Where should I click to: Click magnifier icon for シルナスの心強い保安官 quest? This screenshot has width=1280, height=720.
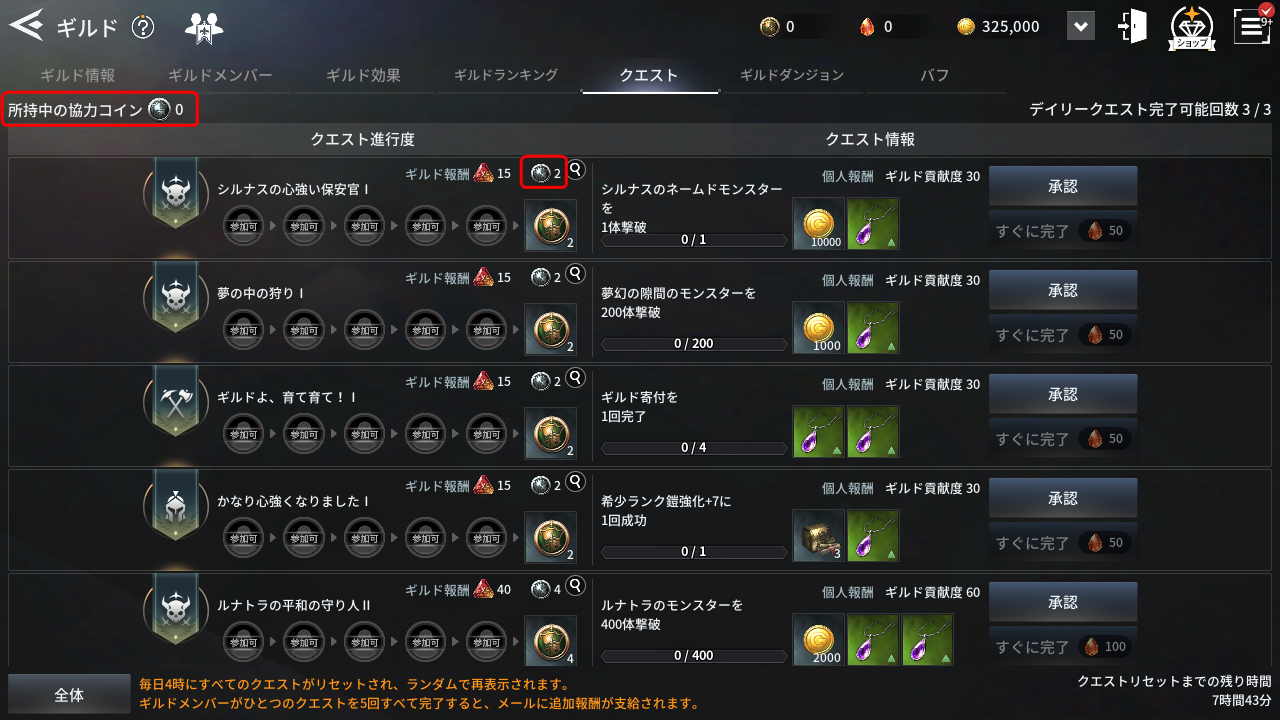tap(576, 170)
